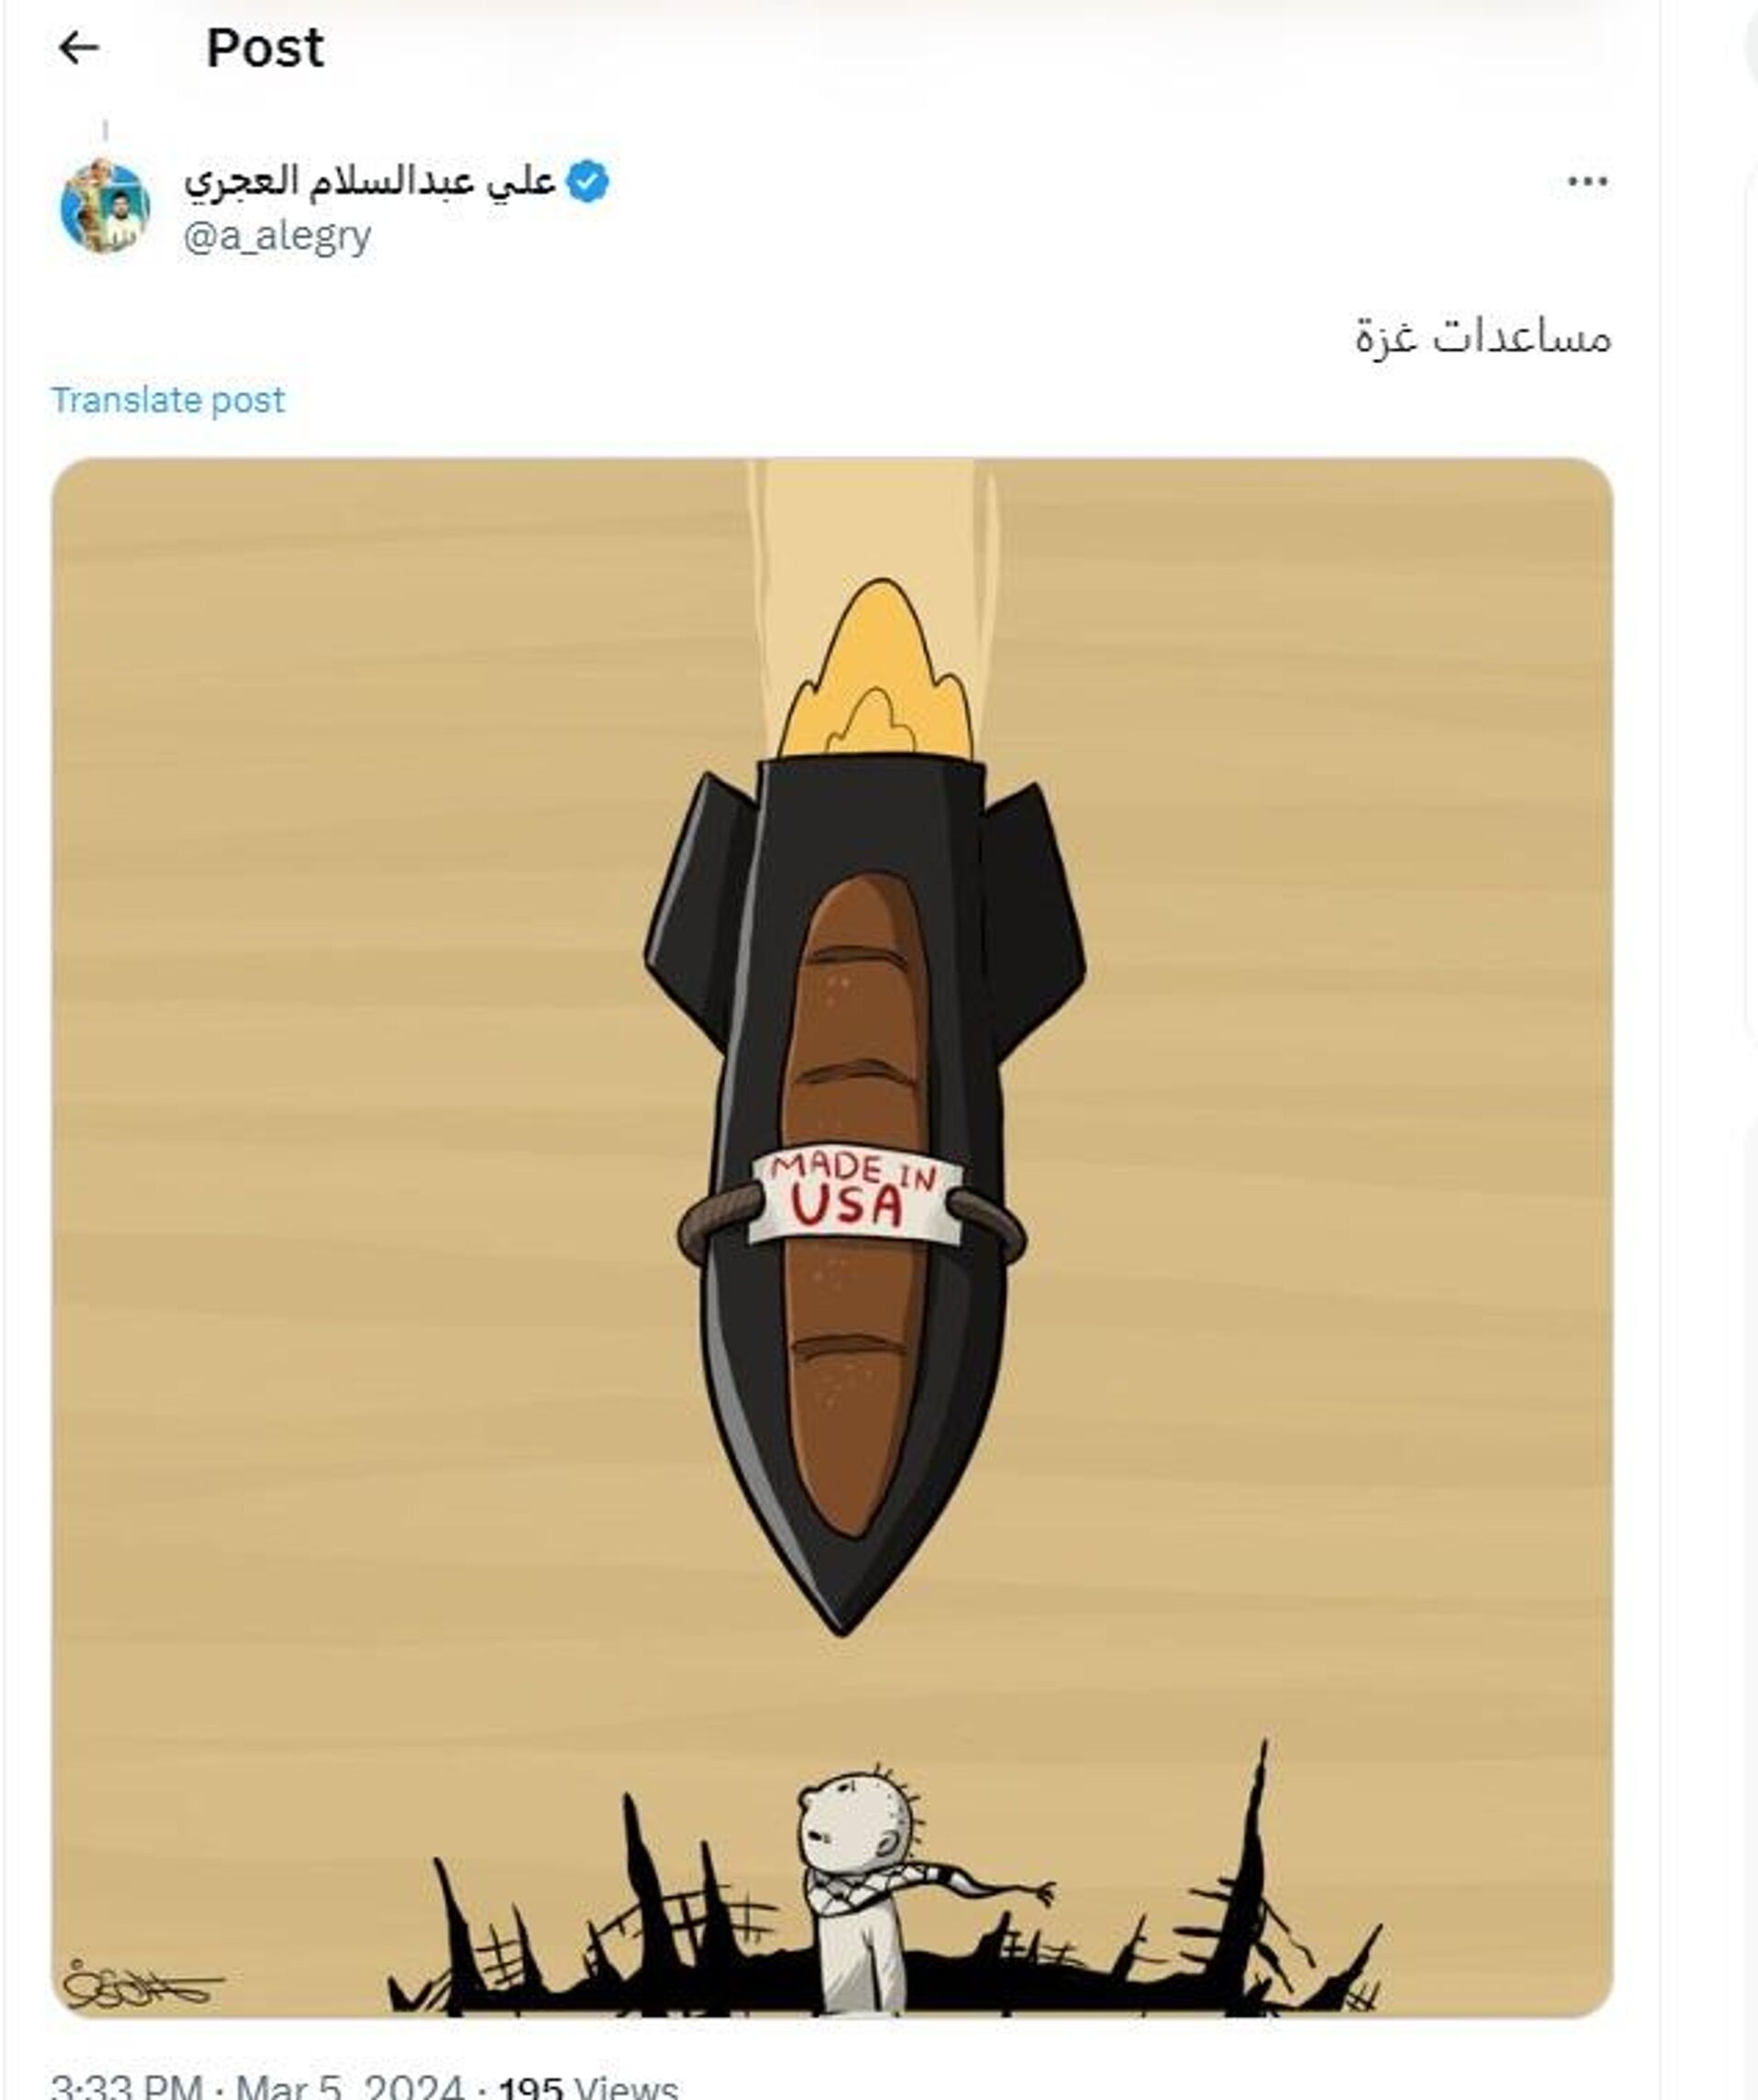Click the child figure in the cartoon
This screenshot has height=2100, width=1758.
[x=880, y=1890]
